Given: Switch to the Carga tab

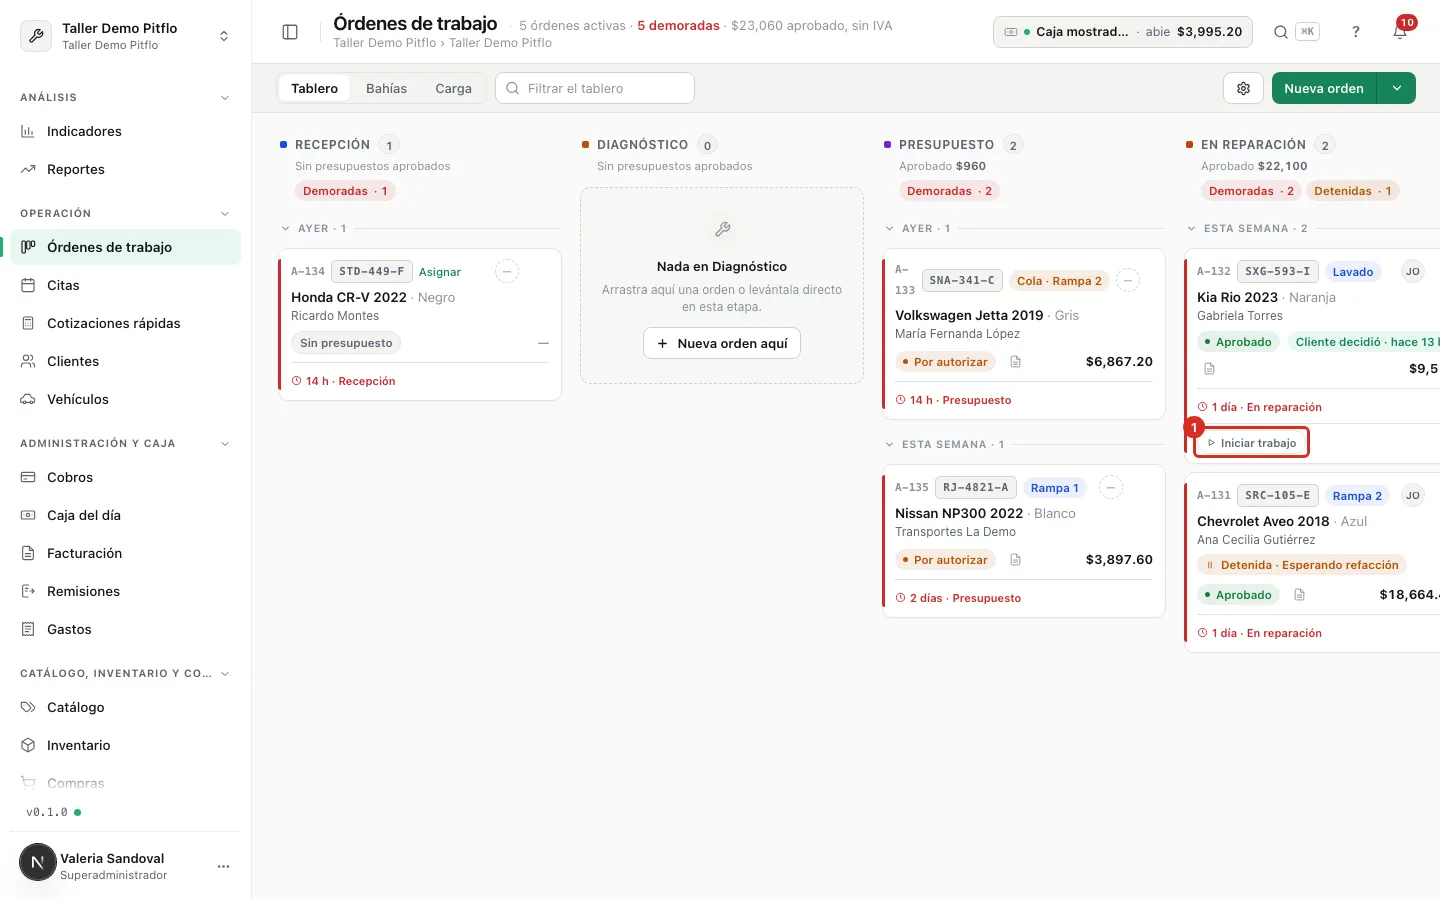Looking at the screenshot, I should (453, 88).
